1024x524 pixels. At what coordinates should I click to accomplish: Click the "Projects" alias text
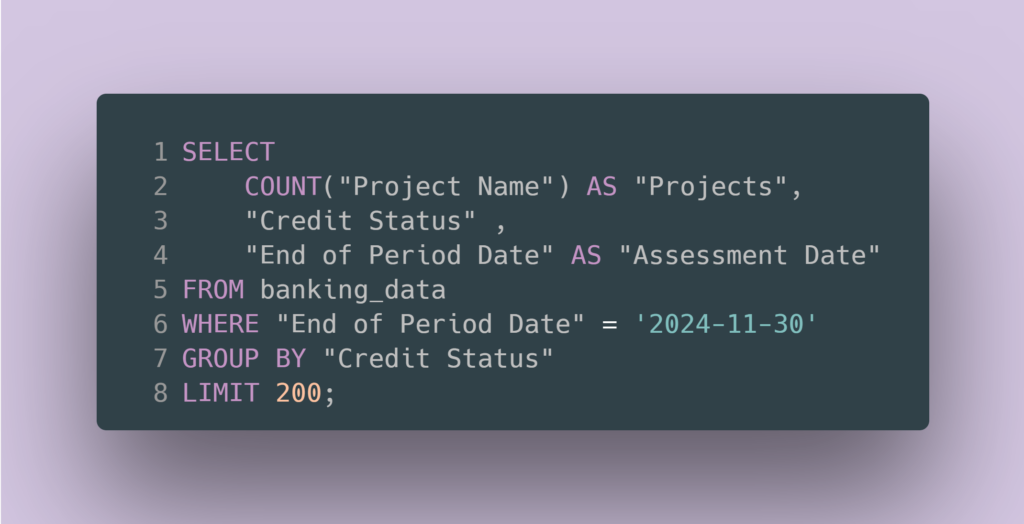coord(712,186)
